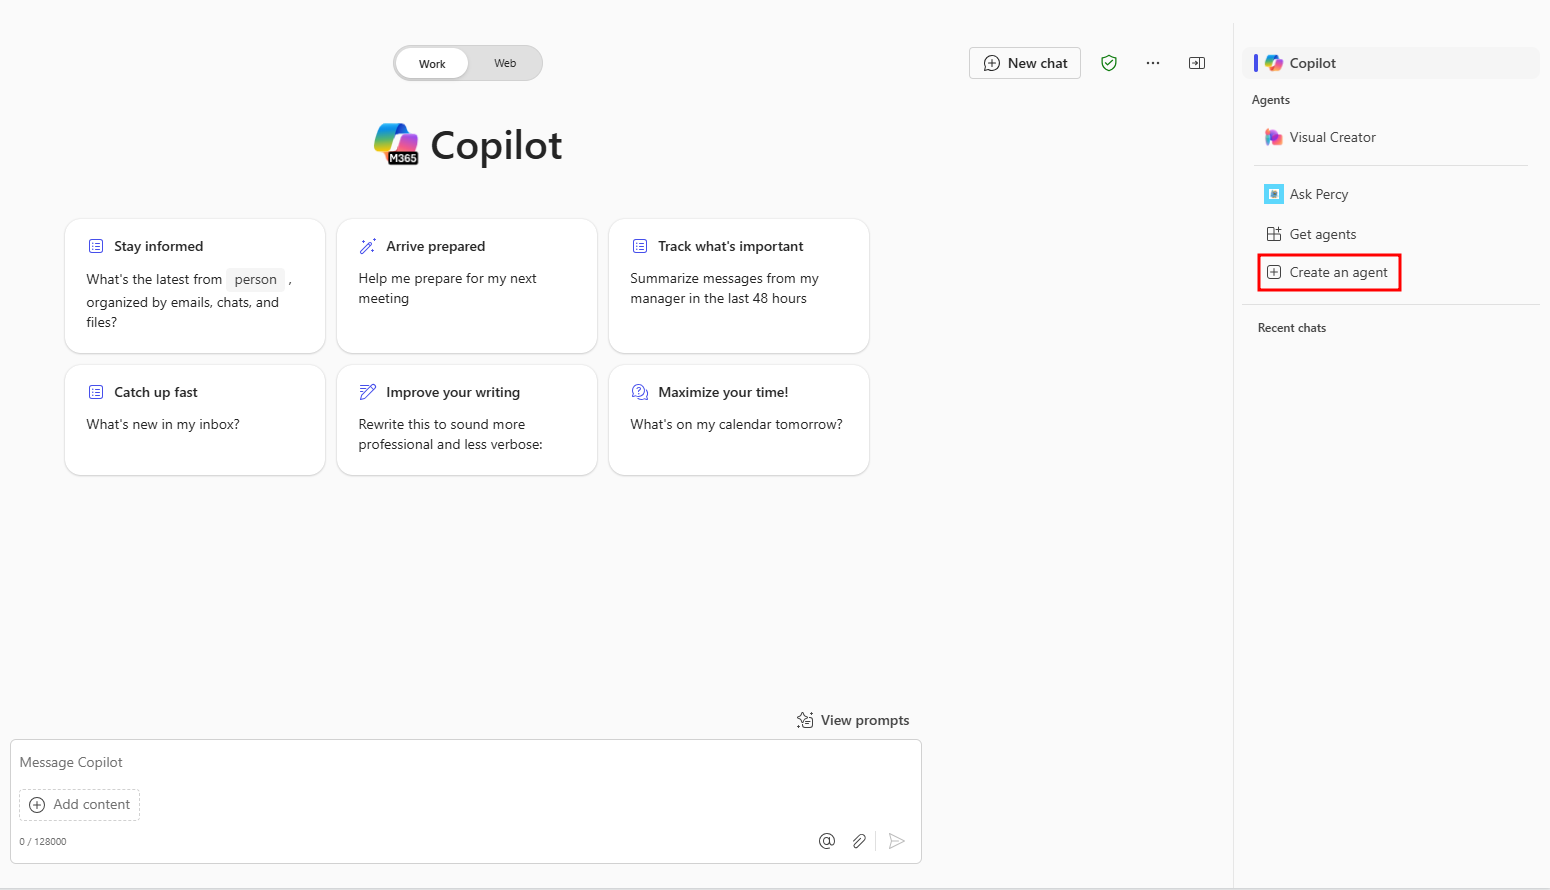1550x890 pixels.
Task: Click the Ask Percy icon
Action: [x=1274, y=194]
